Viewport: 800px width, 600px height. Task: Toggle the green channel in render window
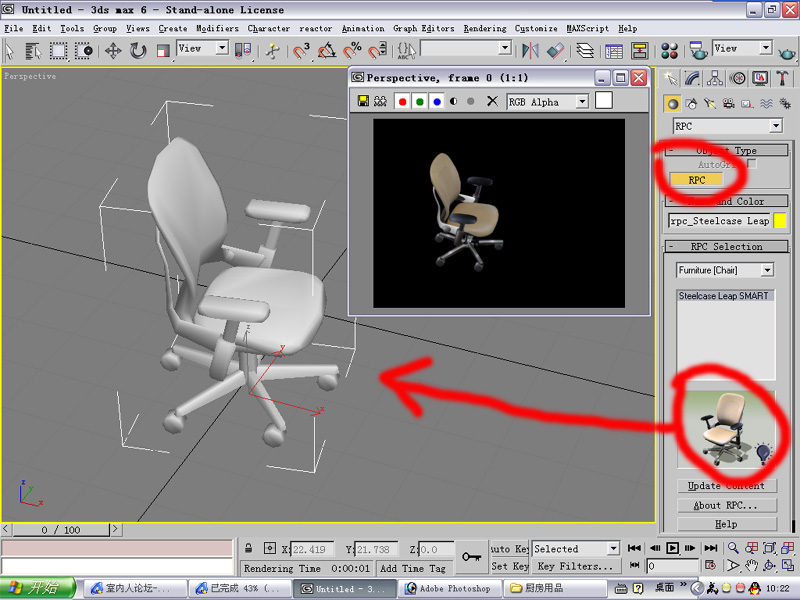pos(419,102)
